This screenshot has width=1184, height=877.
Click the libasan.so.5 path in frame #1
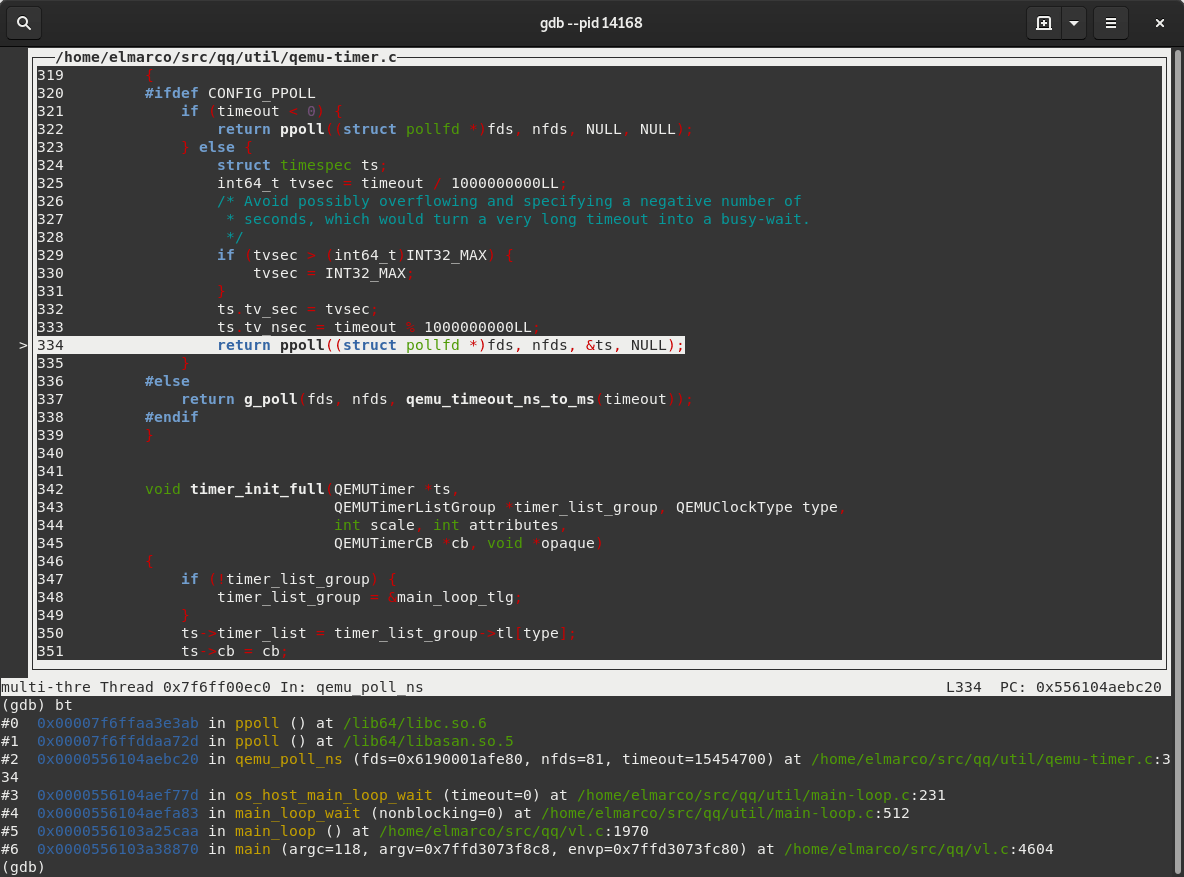430,741
